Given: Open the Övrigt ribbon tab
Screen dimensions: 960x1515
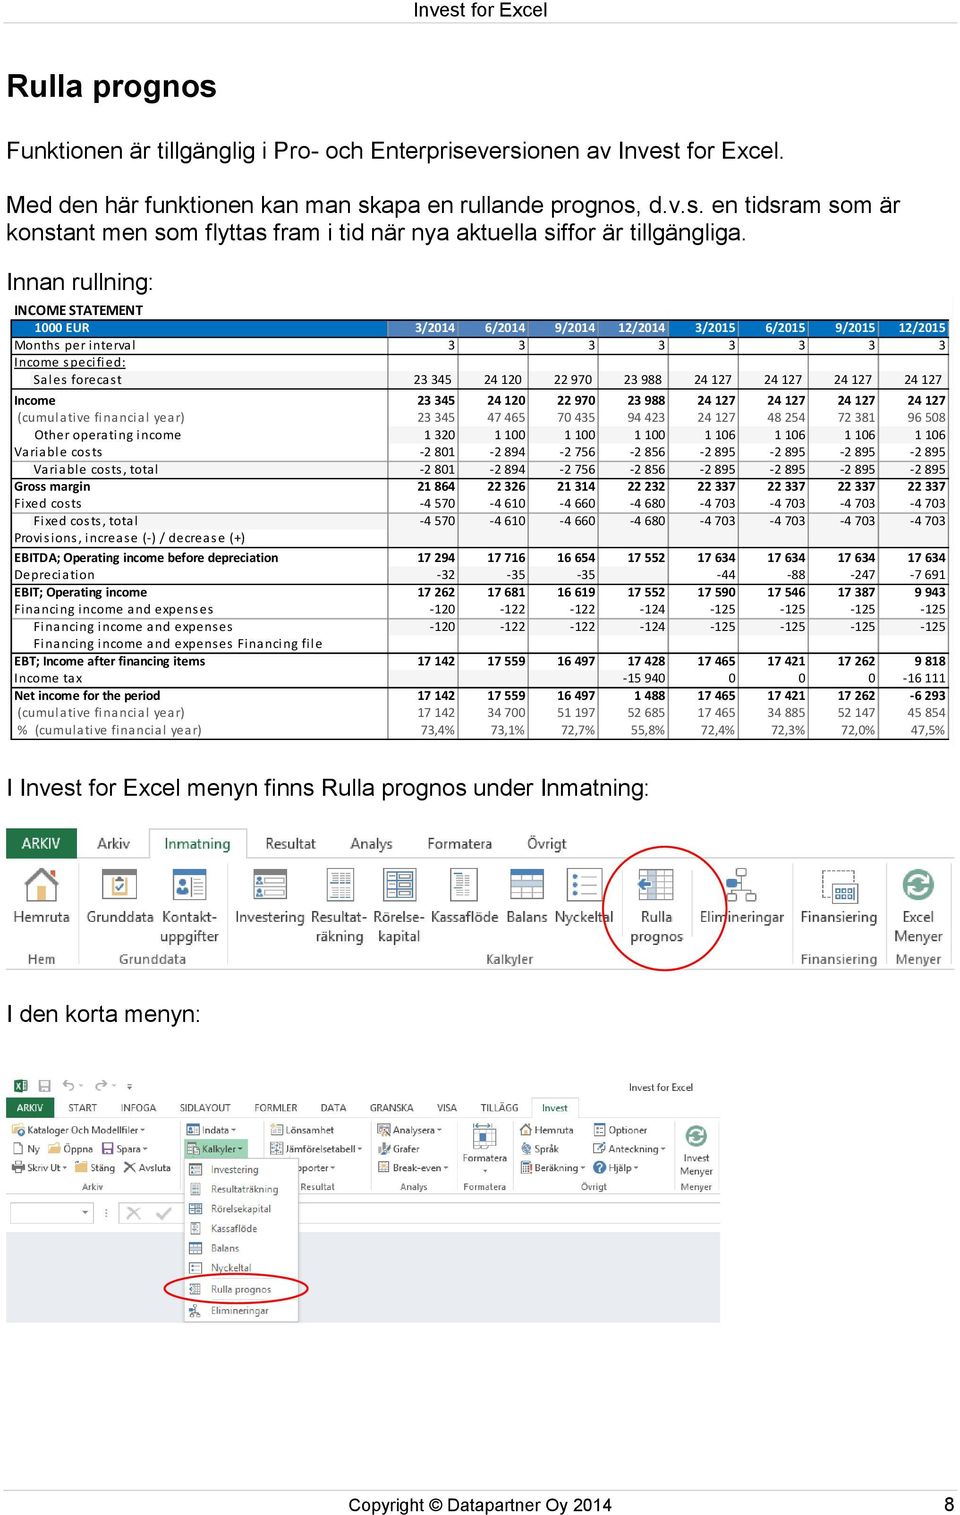Looking at the screenshot, I should (x=546, y=843).
